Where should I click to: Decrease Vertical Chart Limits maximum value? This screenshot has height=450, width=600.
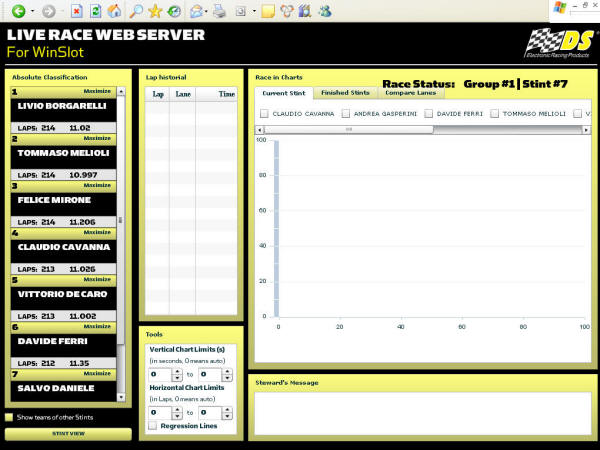pos(227,378)
